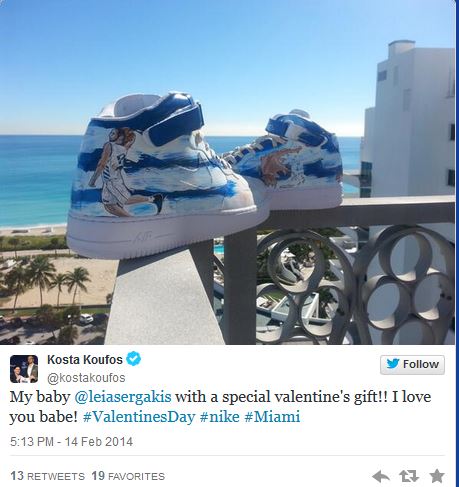Viewport: 459px width, 487px height.
Task: Retweet this tweet using the retweet icon
Action: point(409,476)
